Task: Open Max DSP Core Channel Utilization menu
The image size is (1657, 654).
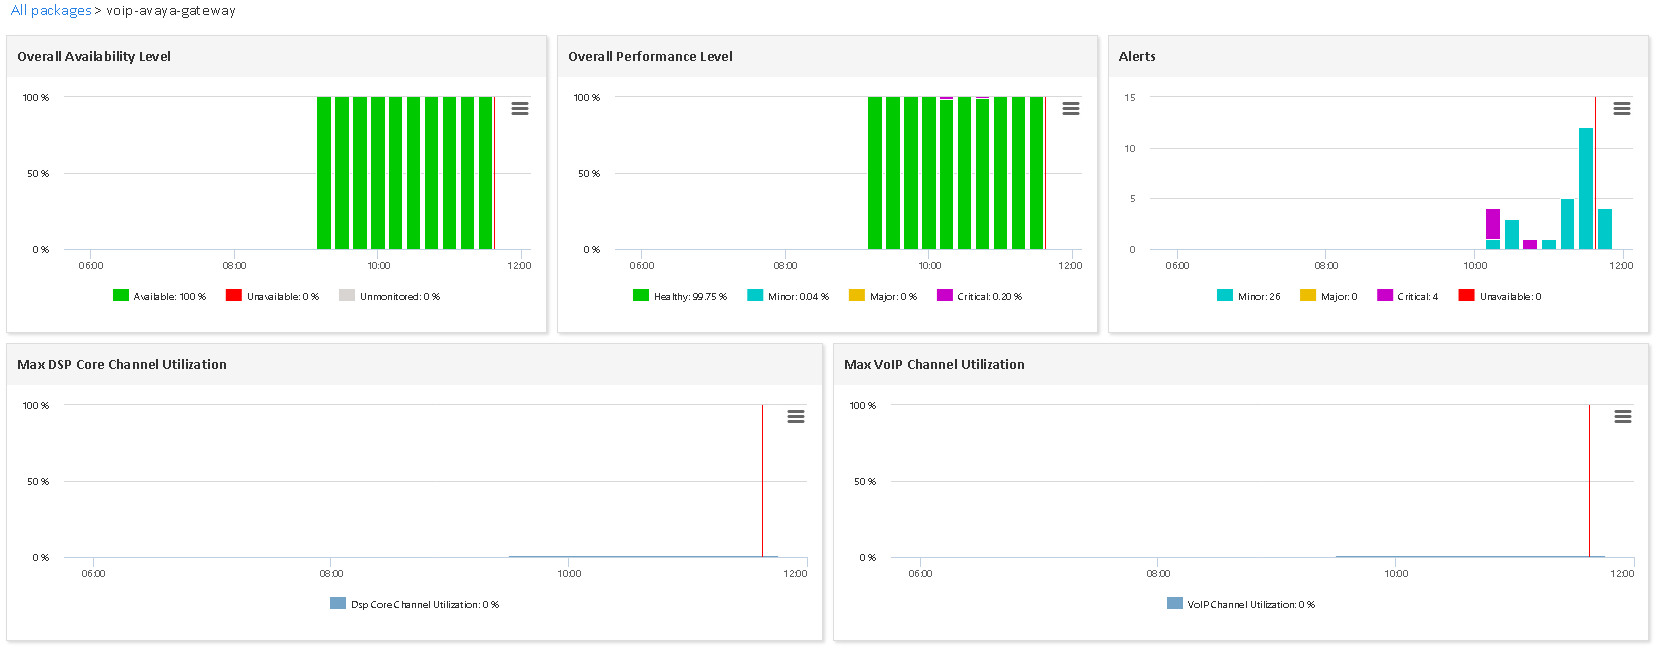Action: [x=796, y=417]
